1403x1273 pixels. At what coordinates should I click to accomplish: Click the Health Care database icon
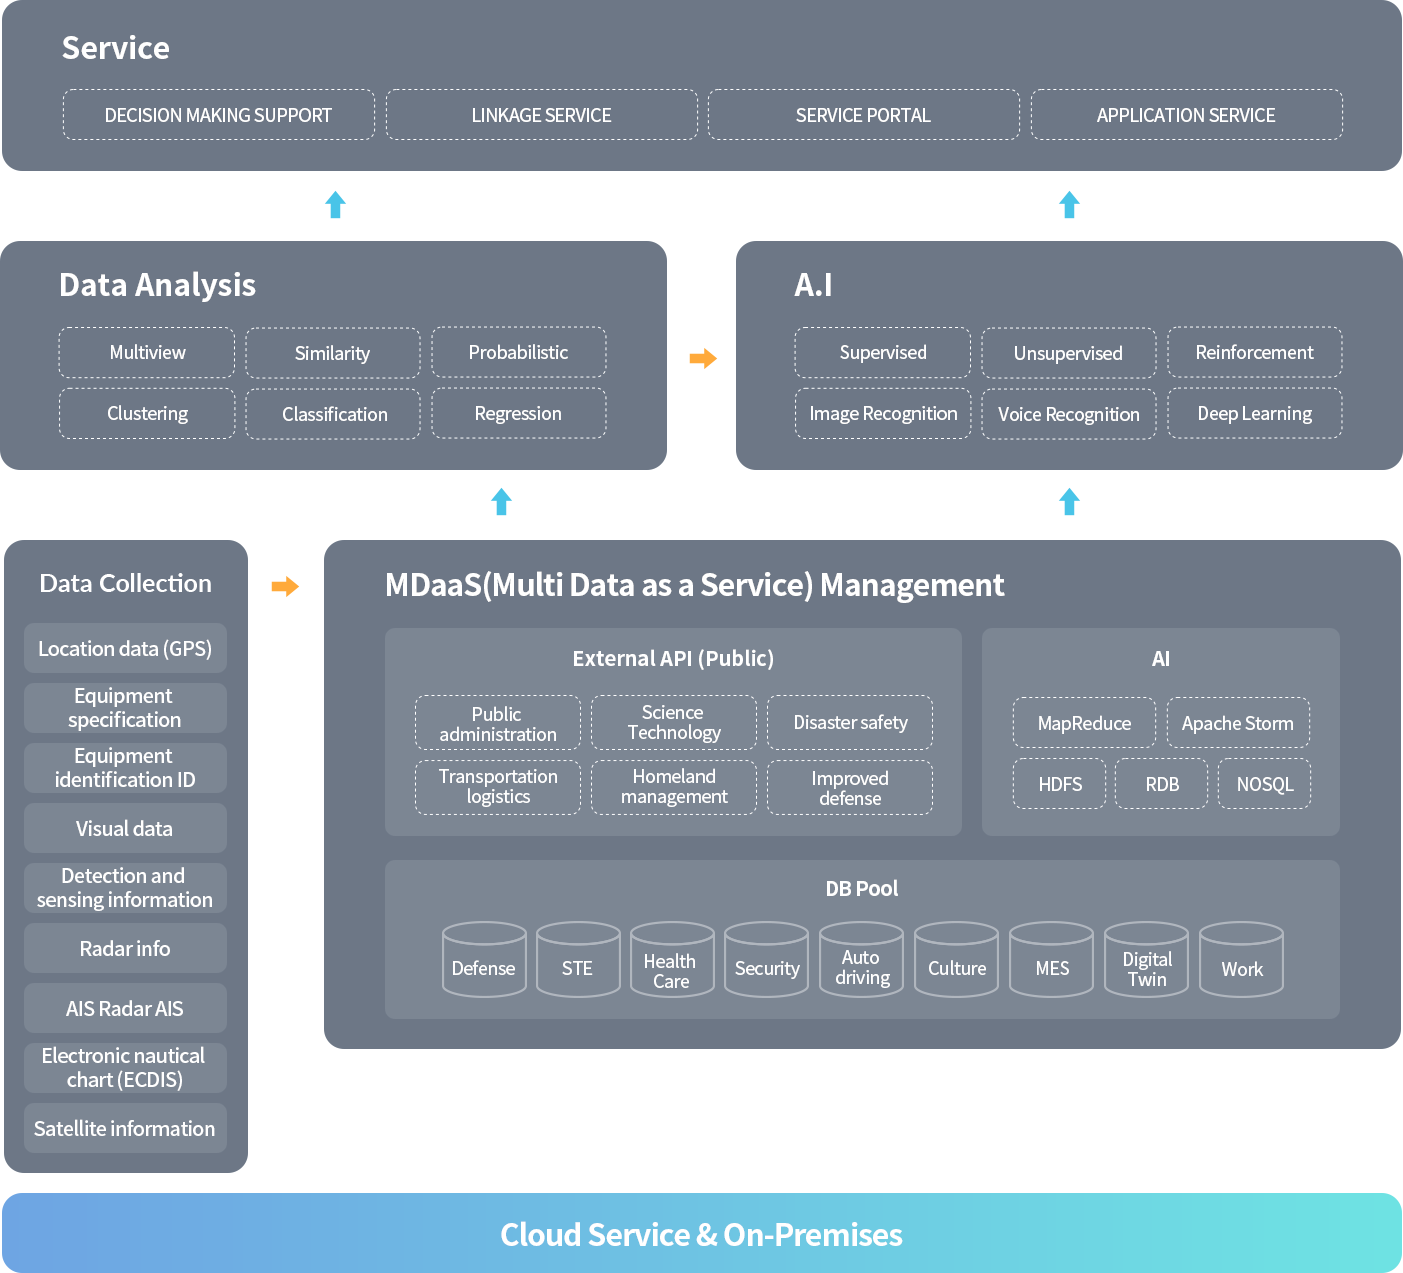pos(671,959)
